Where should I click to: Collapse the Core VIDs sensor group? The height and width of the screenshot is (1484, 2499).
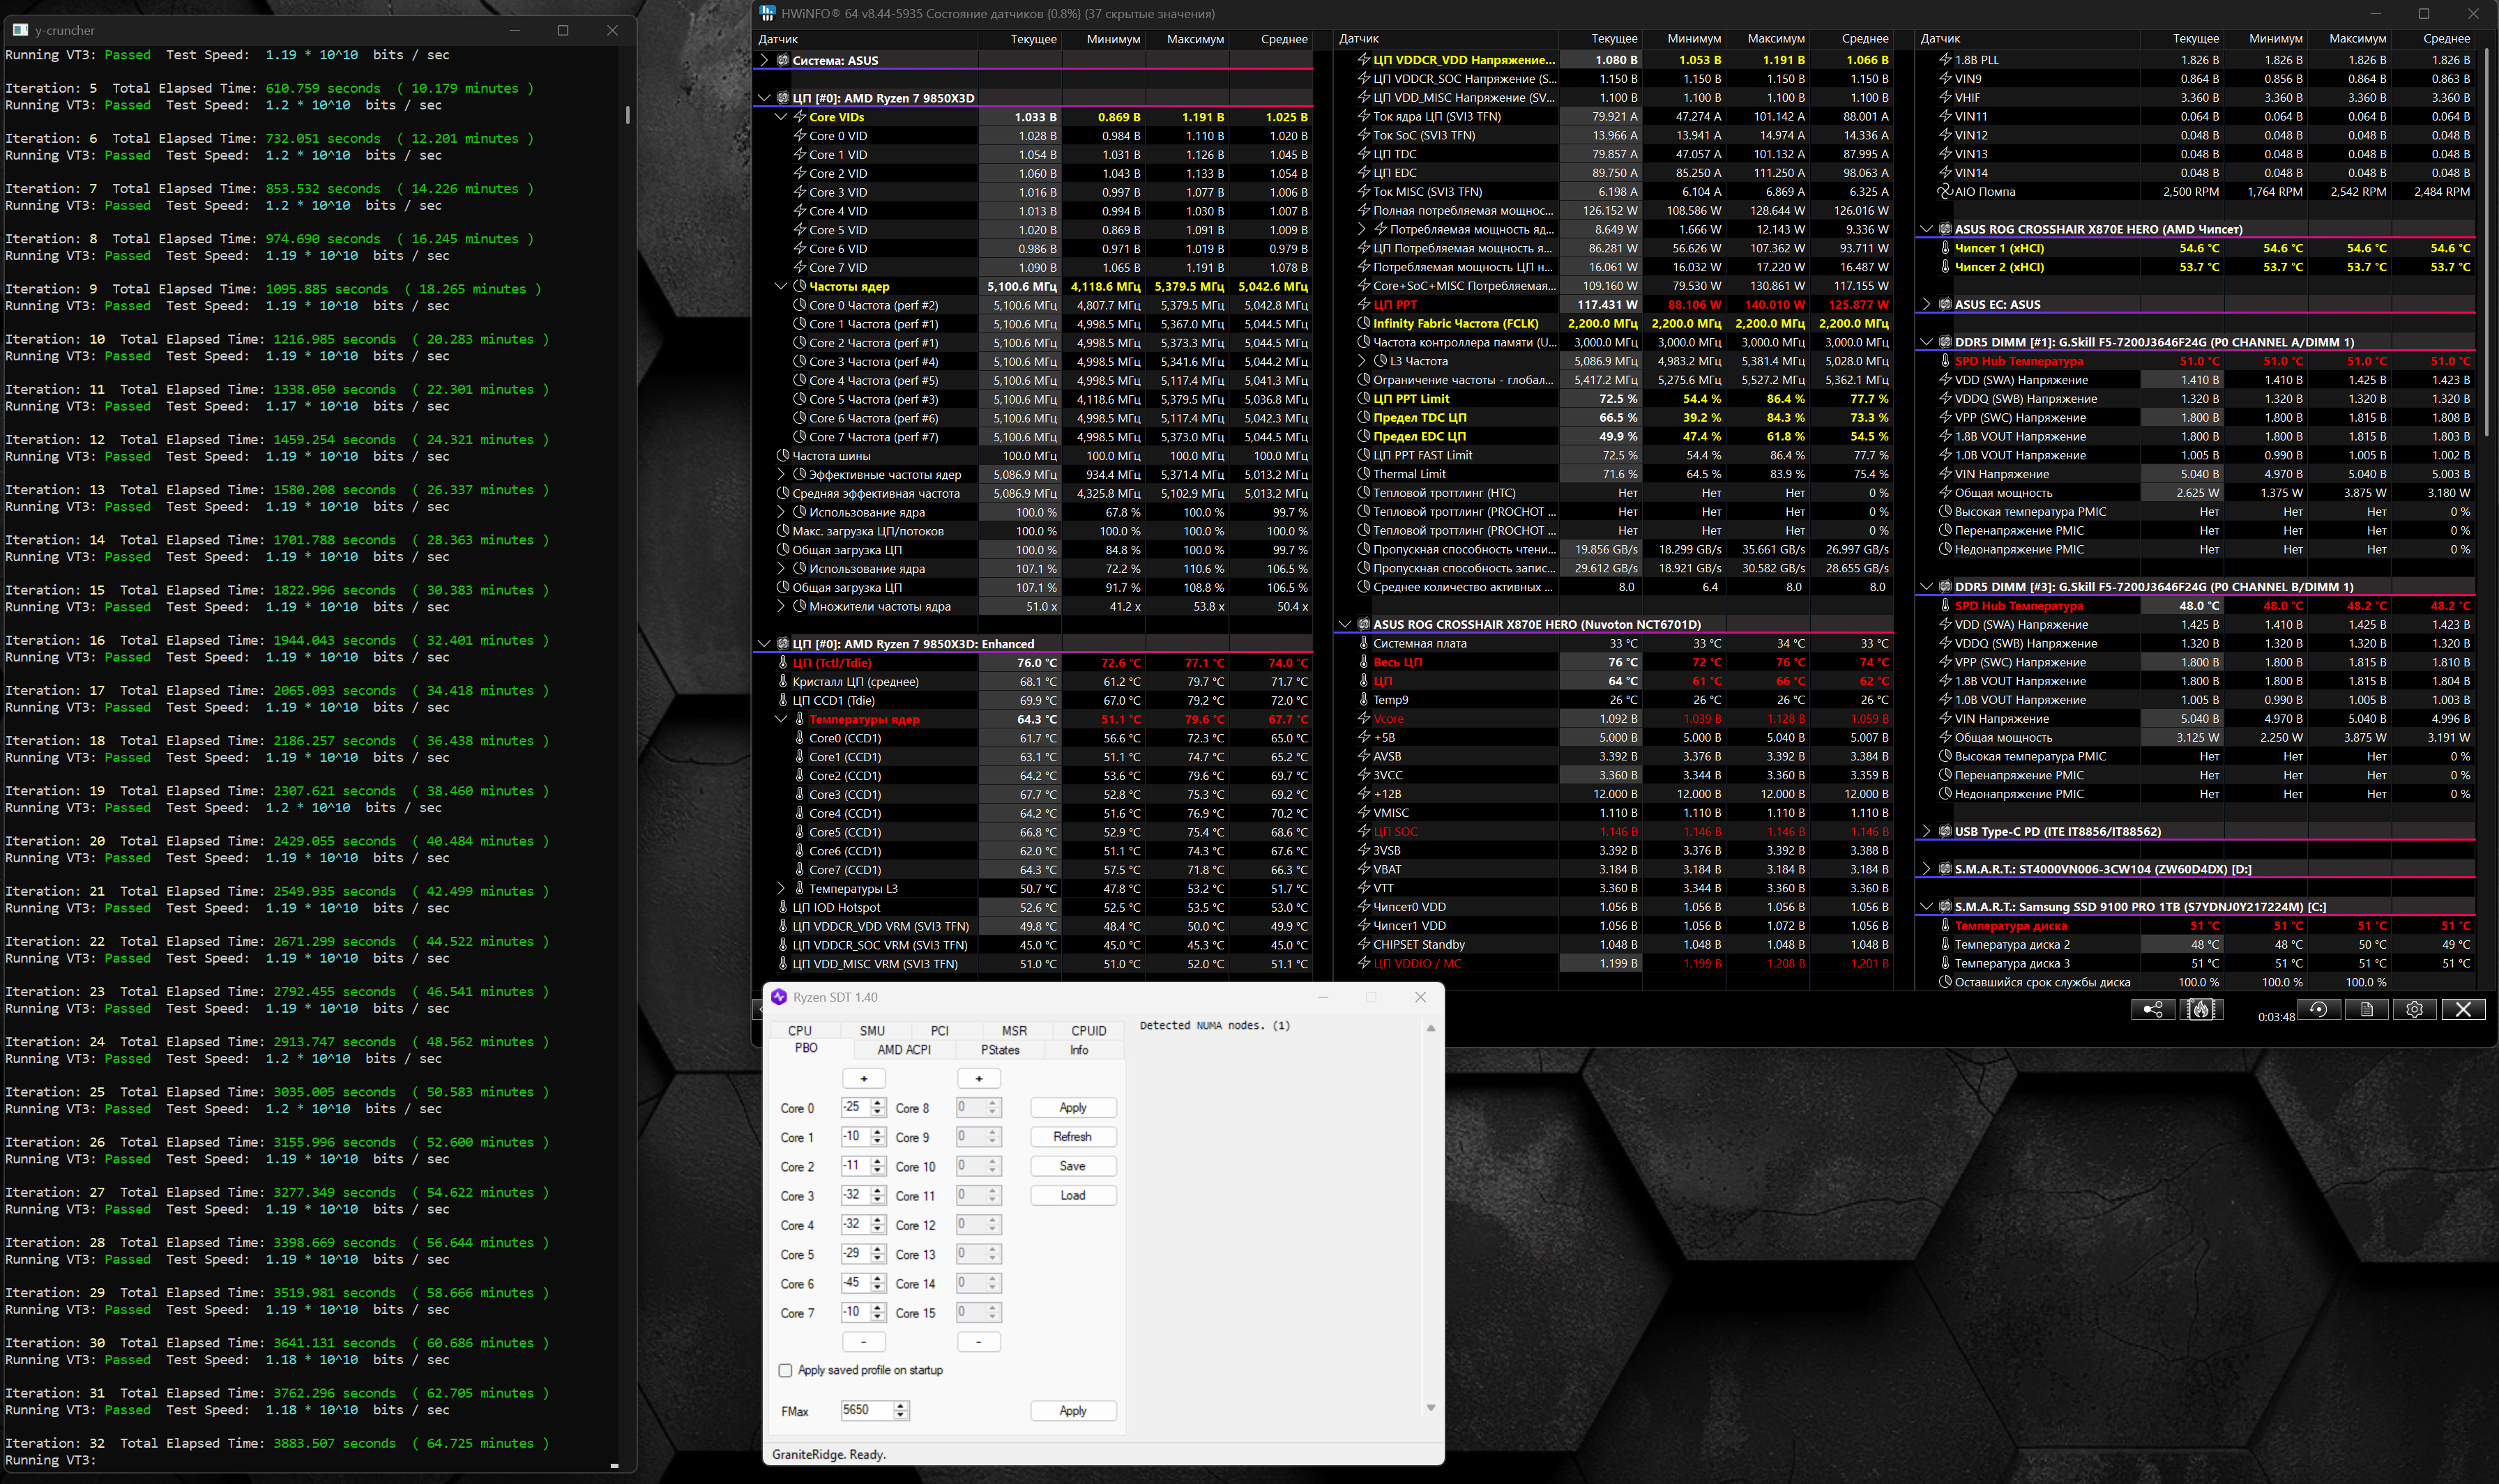click(781, 117)
